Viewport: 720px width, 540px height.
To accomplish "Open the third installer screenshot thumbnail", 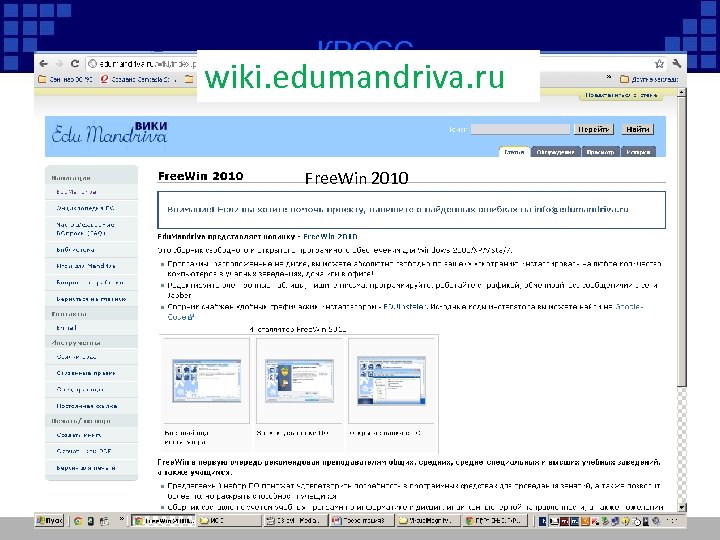I will tap(391, 381).
